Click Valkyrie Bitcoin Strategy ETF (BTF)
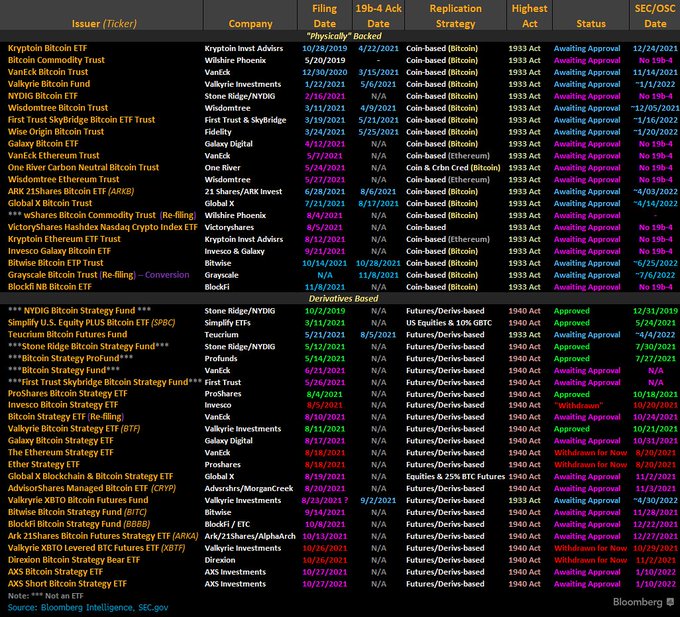Viewport: 680px width, 617px height. [74, 428]
